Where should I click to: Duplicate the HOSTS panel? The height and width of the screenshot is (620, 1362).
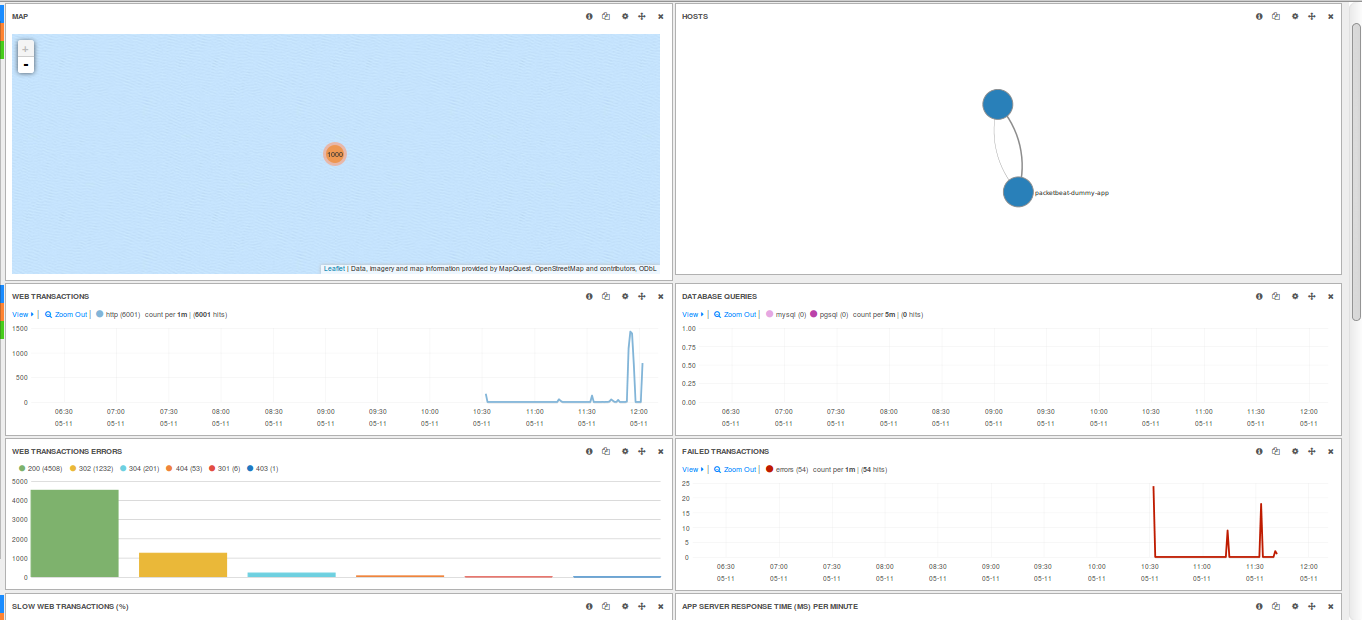pyautogui.click(x=1276, y=16)
